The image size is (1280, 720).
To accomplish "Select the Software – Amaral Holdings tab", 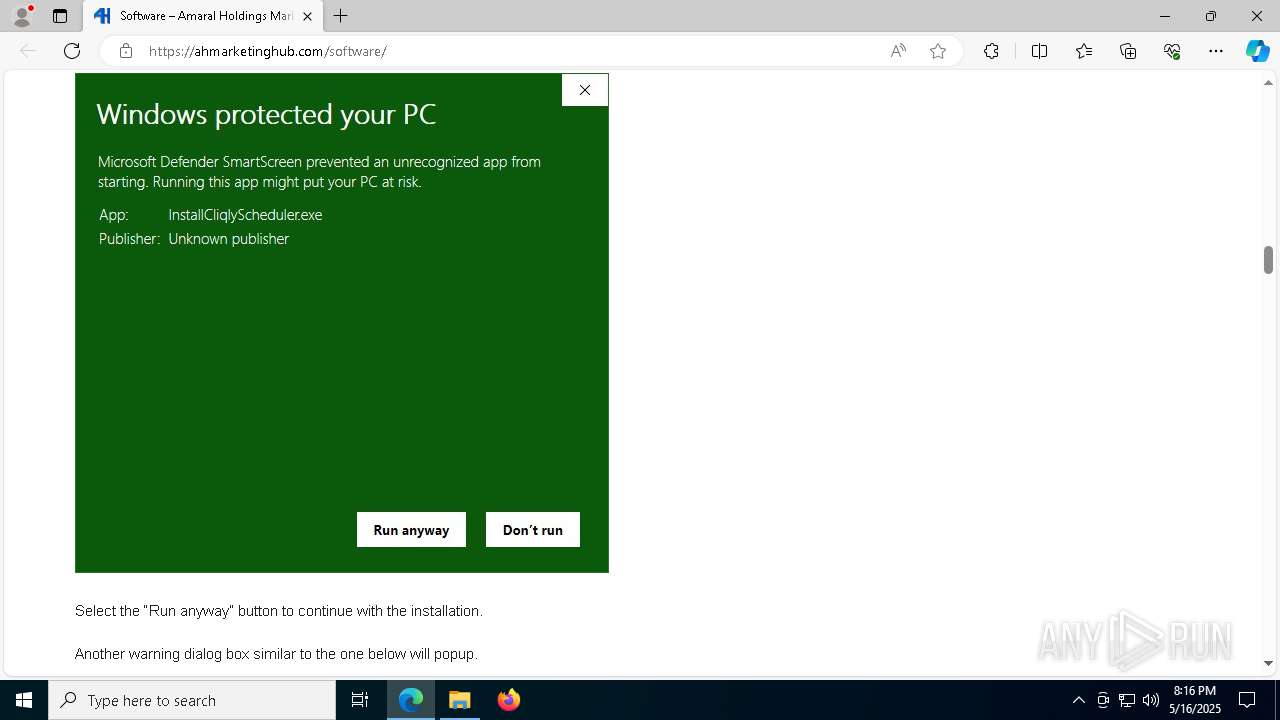I will pos(203,16).
